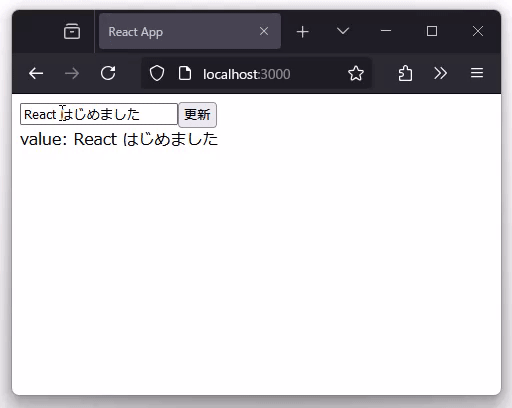This screenshot has width=512, height=408.
Task: Click the page info document icon
Action: [x=185, y=73]
